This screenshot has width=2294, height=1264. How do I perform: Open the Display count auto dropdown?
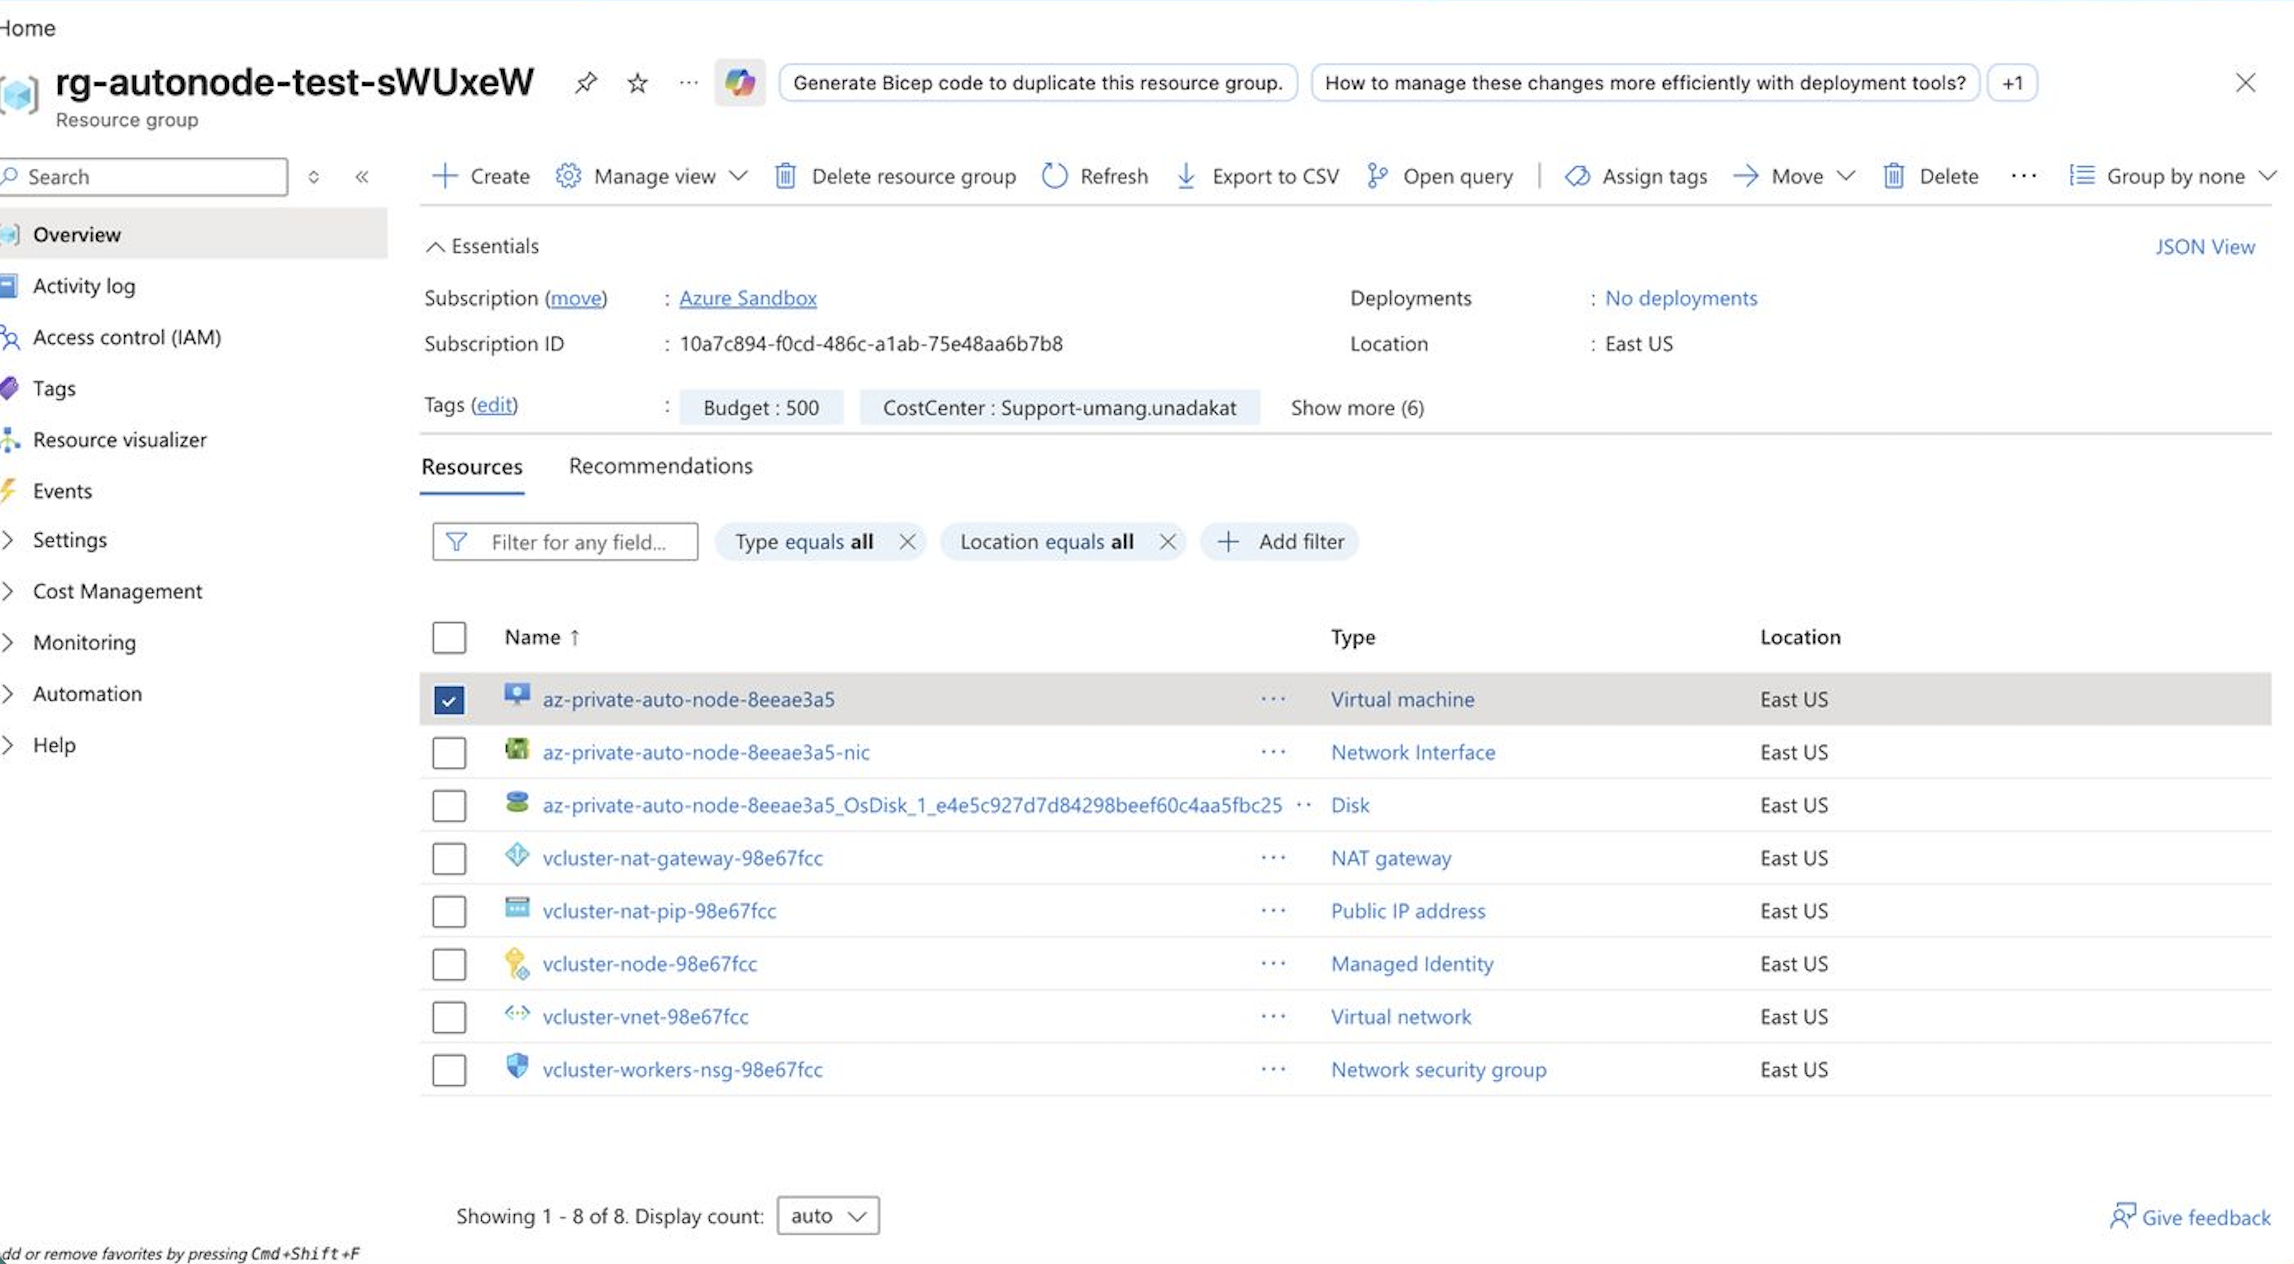(828, 1216)
